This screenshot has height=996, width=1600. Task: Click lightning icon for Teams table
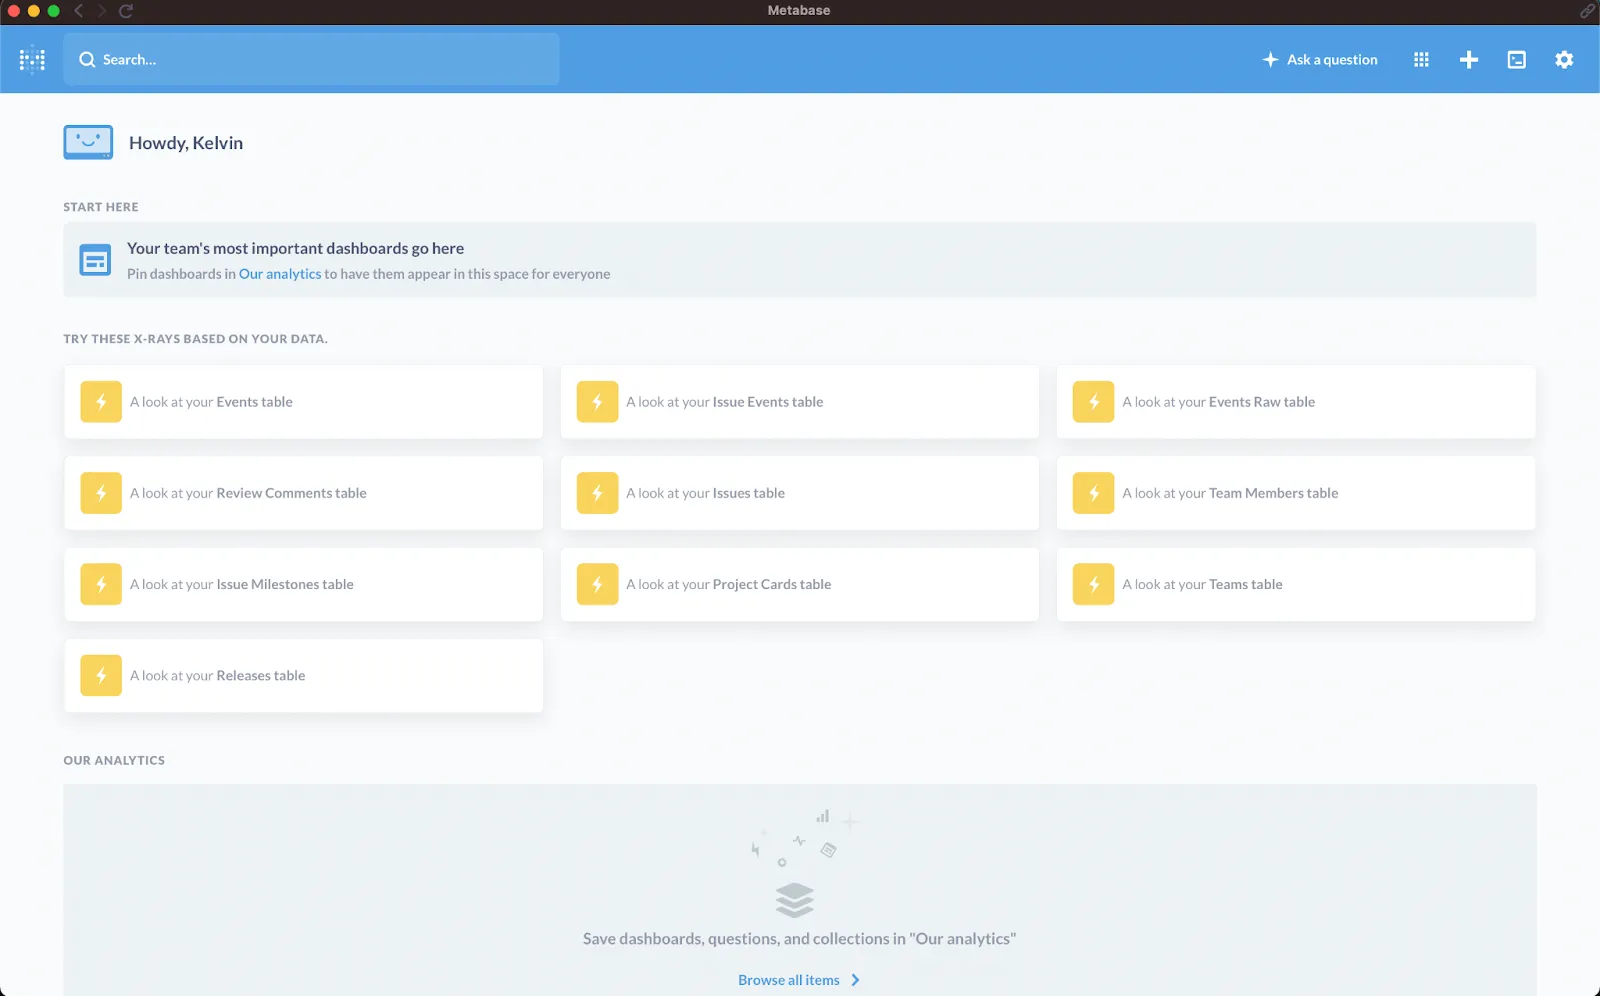pos(1093,584)
